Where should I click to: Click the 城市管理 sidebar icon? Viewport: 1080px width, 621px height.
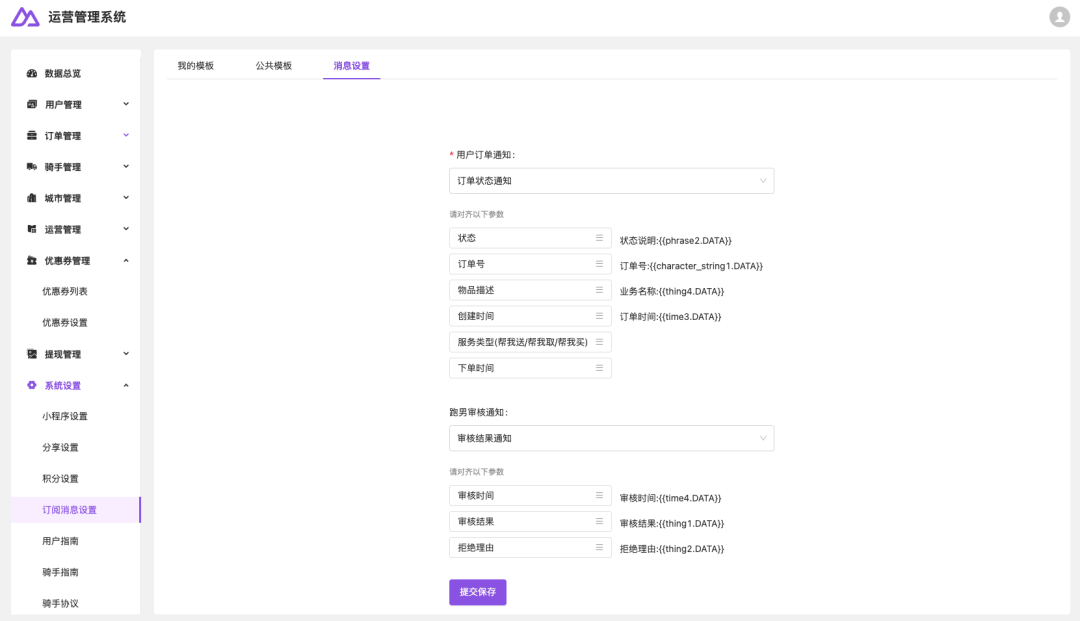32,198
